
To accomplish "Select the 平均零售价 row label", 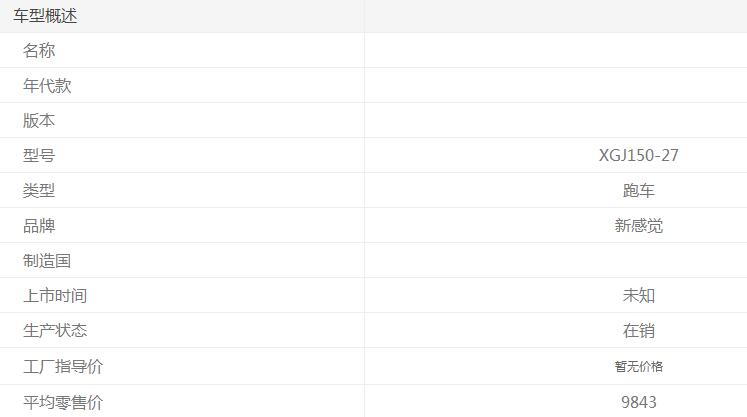I will coord(63,402).
